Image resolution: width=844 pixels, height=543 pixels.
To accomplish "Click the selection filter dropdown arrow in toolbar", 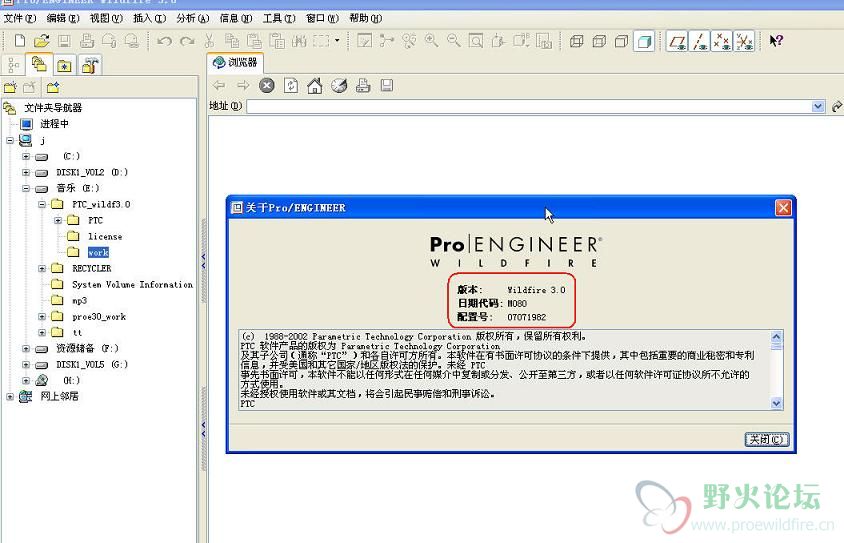I will (337, 40).
